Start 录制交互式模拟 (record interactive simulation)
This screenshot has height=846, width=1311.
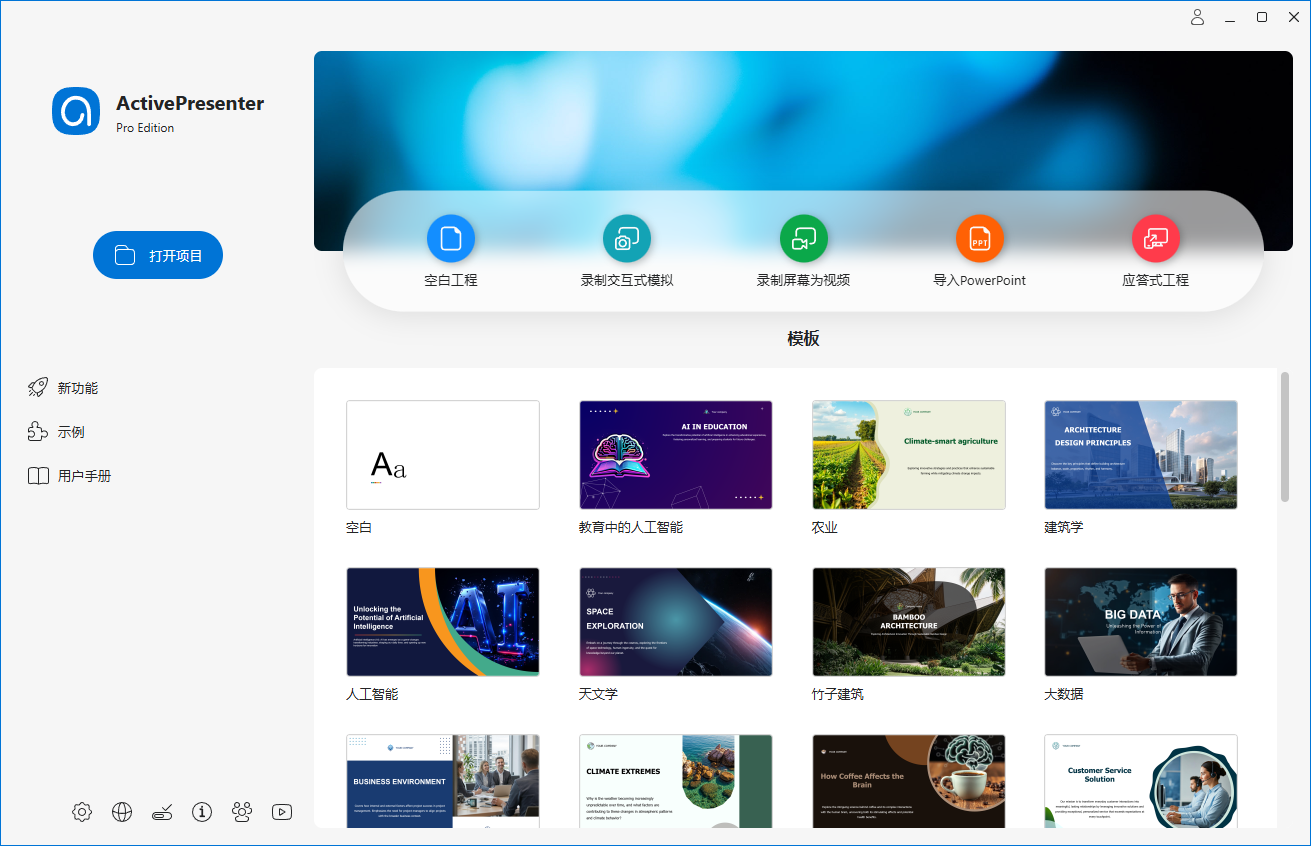[626, 251]
